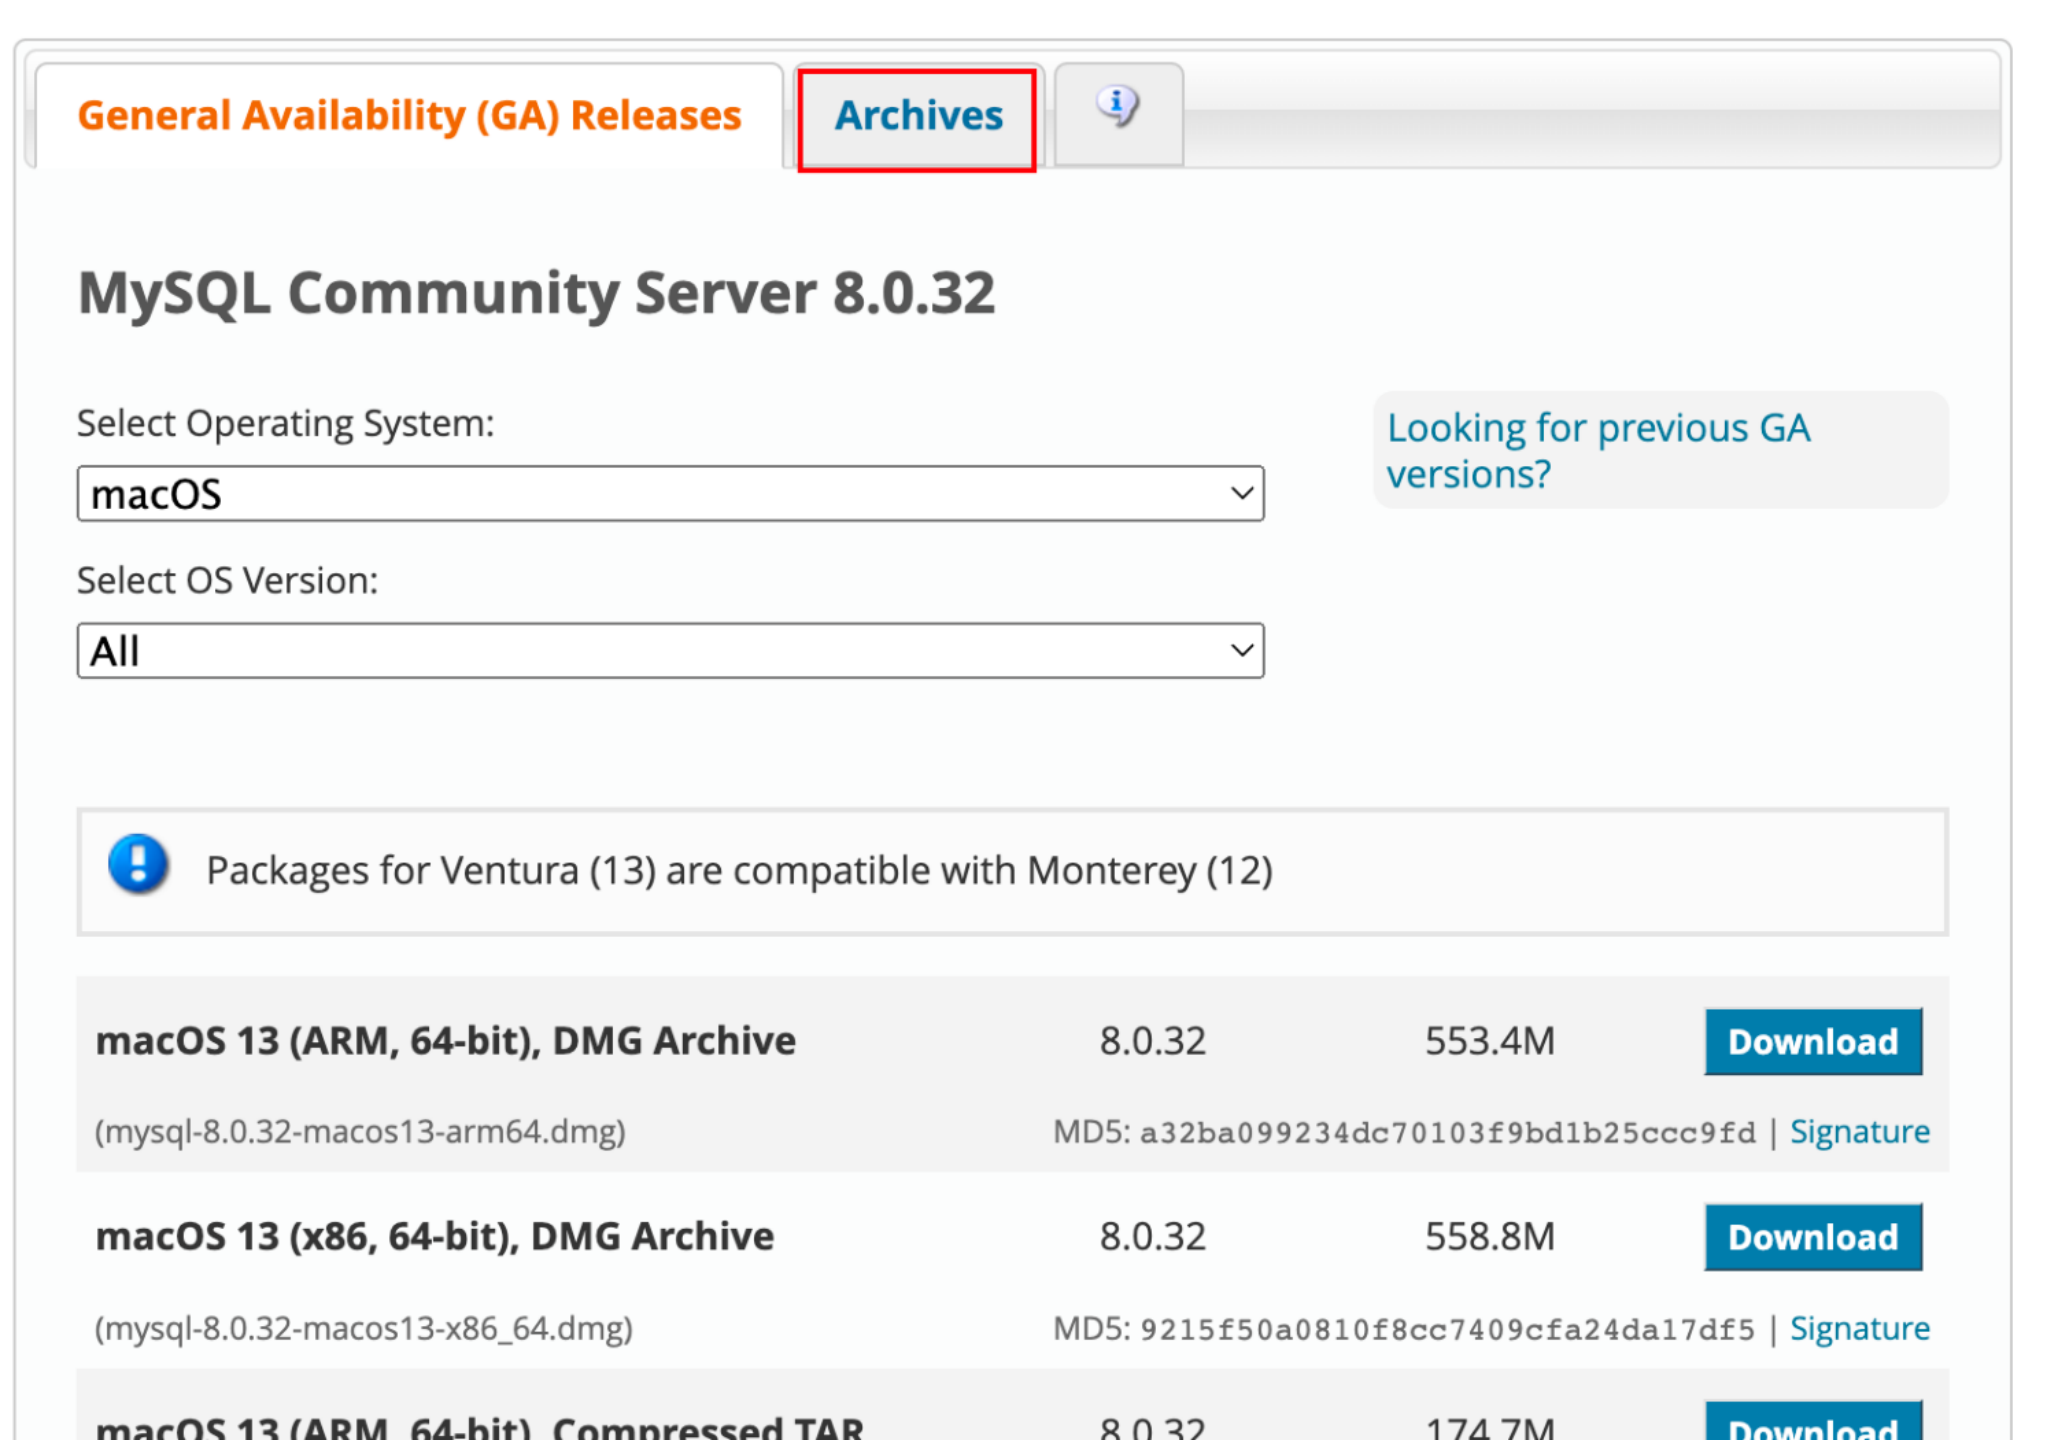Click the macOS dropdown chevron arrow
This screenshot has height=1440, width=2047.
[x=1241, y=494]
